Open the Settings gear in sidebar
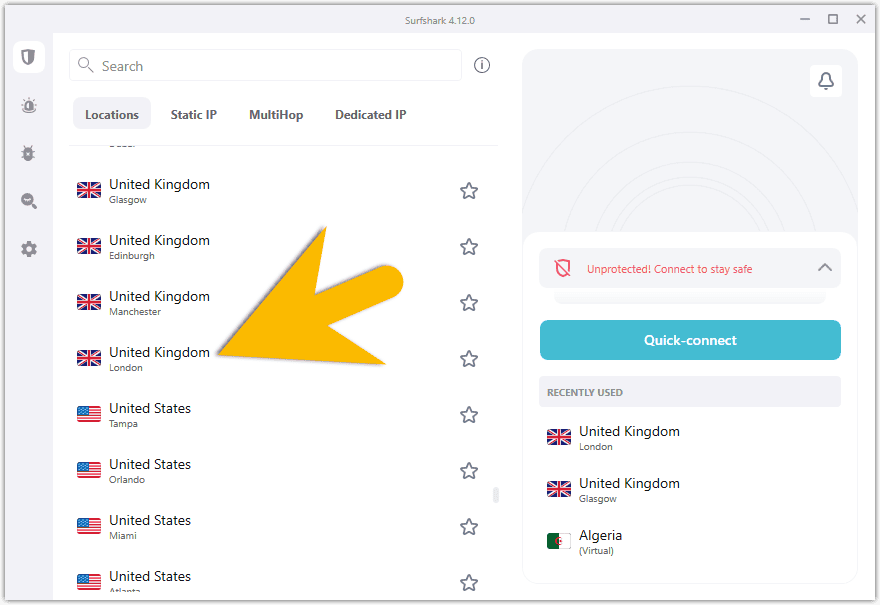 click(x=29, y=249)
